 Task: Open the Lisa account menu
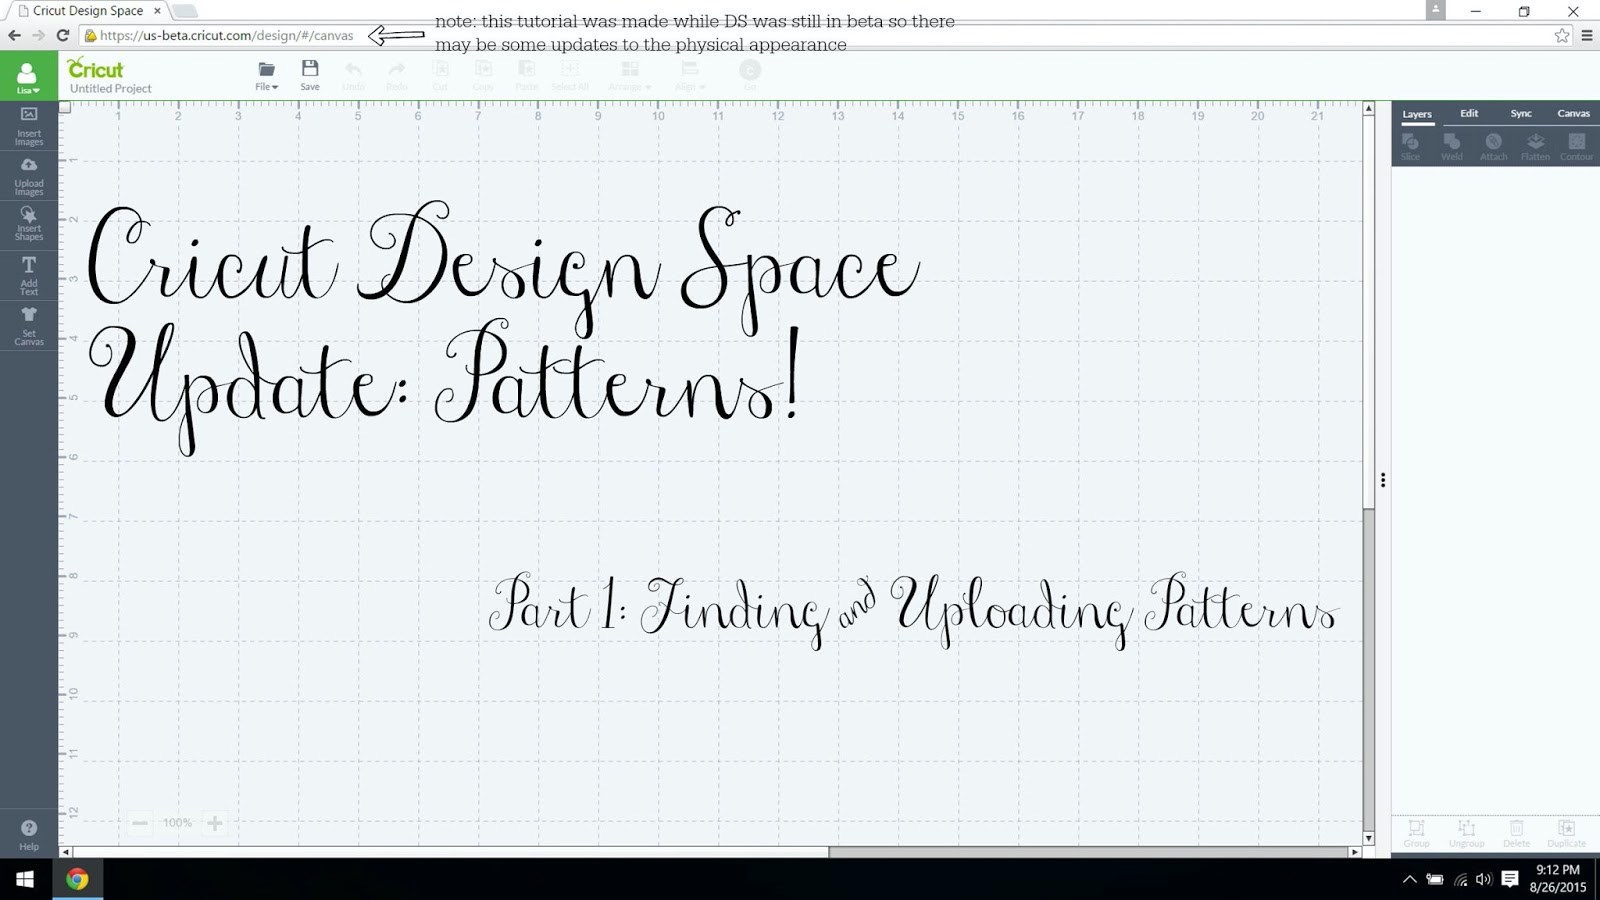pos(28,77)
